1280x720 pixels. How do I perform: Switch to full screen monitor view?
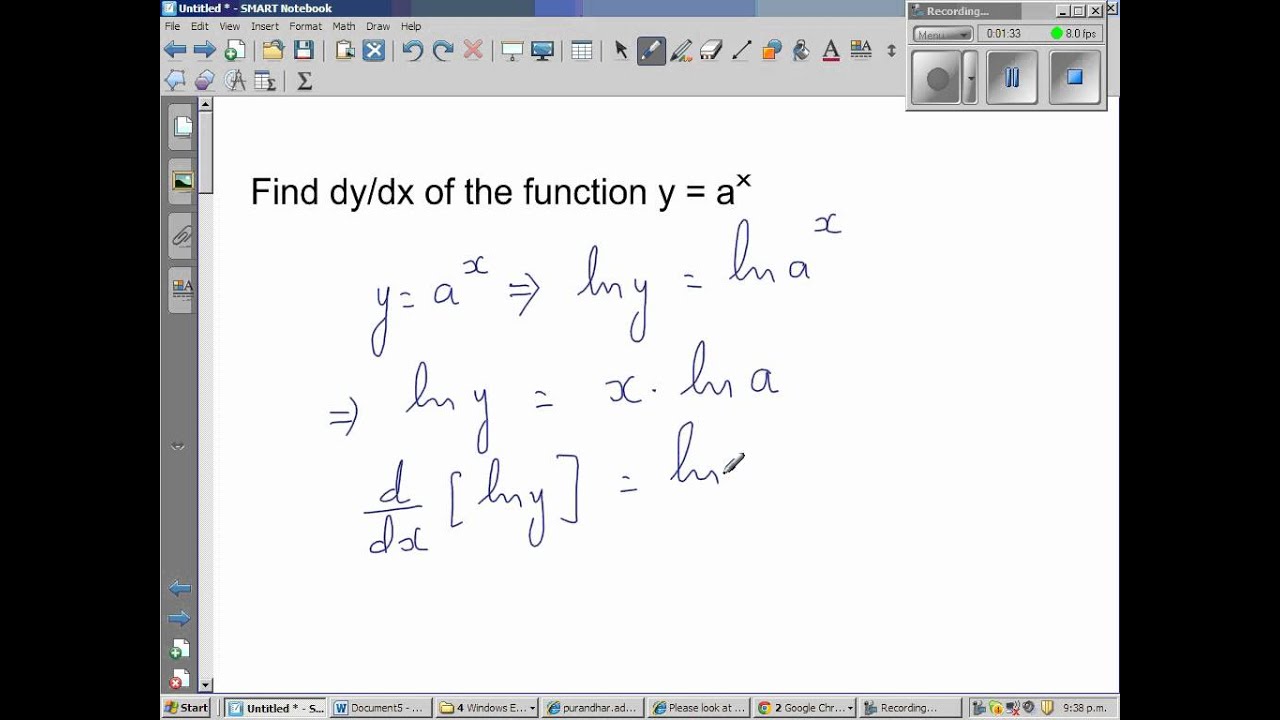pyautogui.click(x=542, y=50)
